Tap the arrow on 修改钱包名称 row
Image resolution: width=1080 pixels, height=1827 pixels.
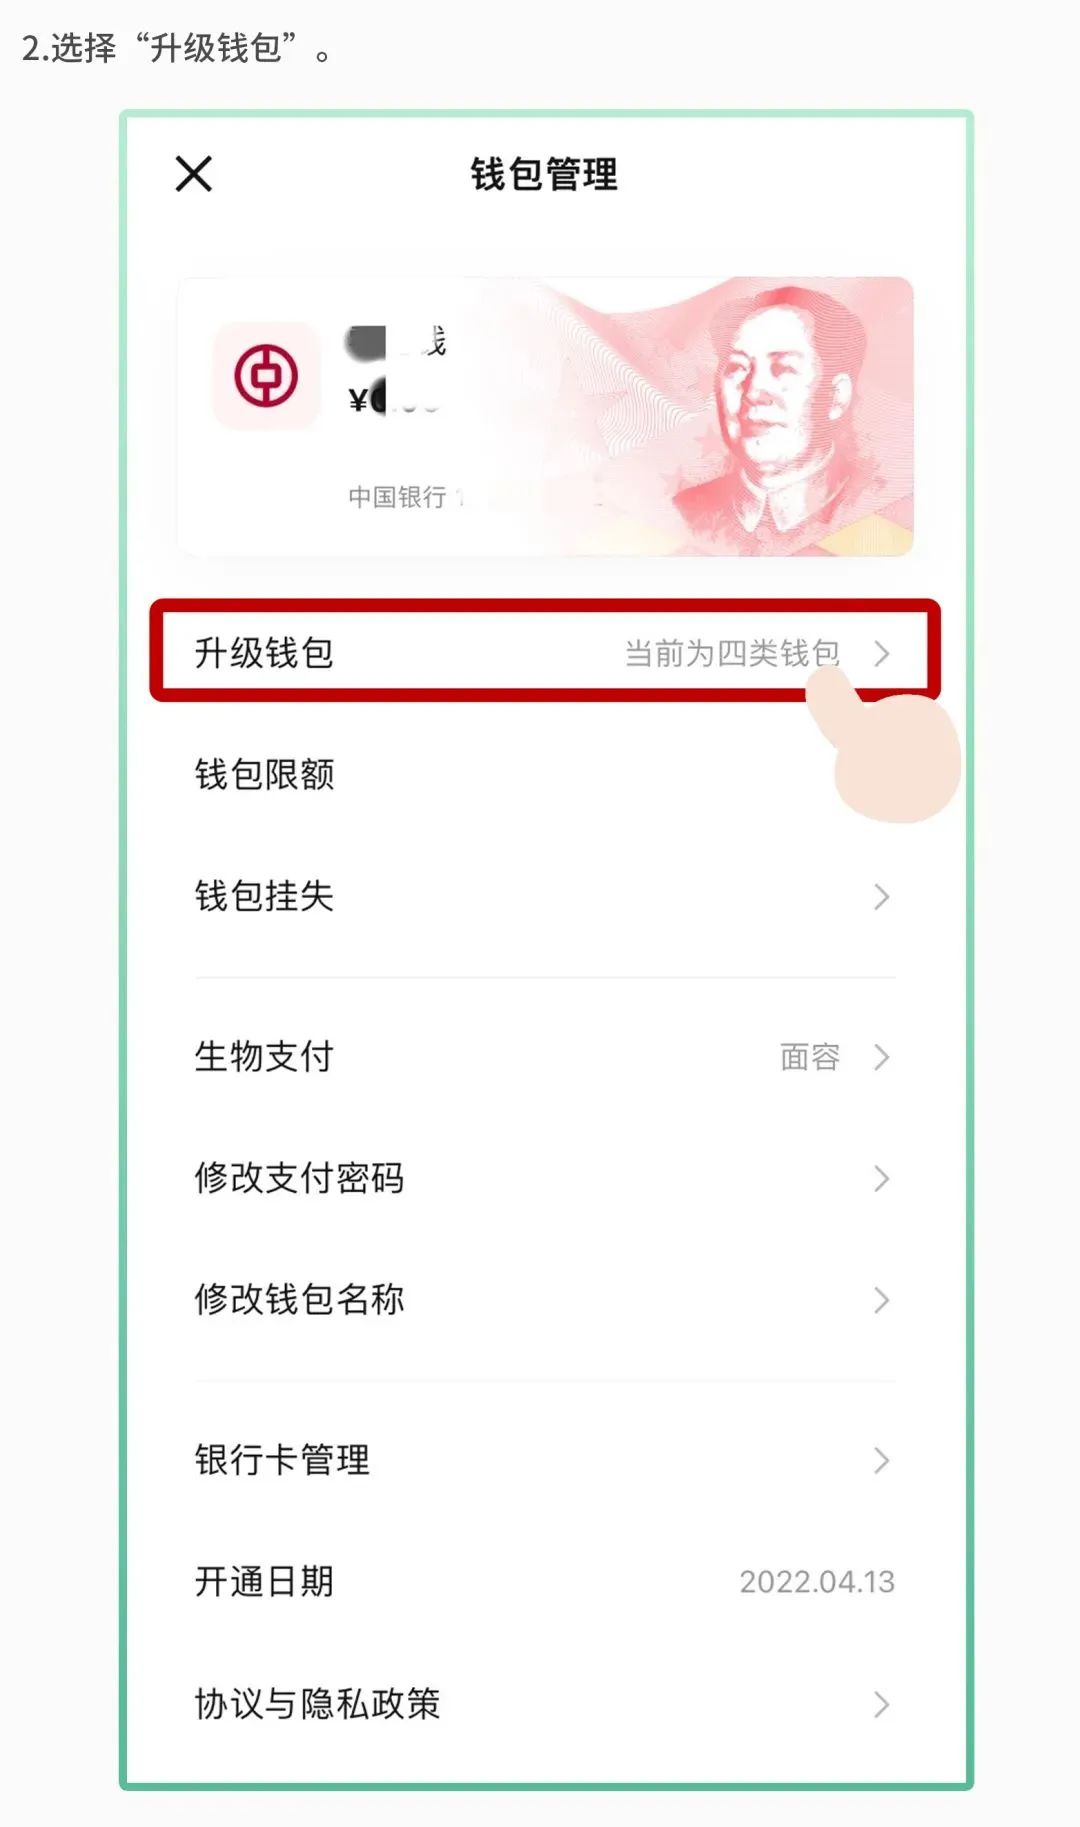[x=881, y=1300]
